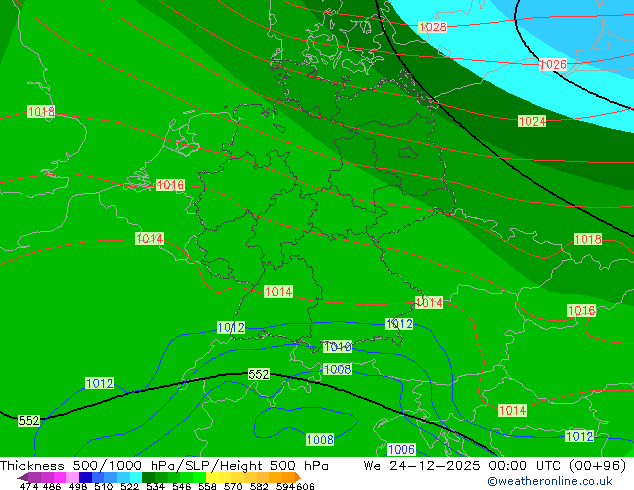Click the 1008 label over northern Italy low
The width and height of the screenshot is (634, 490).
pyautogui.click(x=320, y=439)
